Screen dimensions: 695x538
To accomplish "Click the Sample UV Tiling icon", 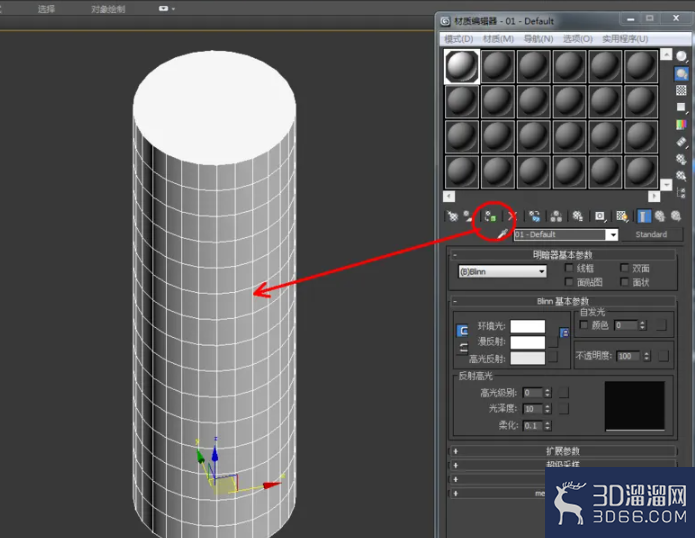I will (x=681, y=107).
